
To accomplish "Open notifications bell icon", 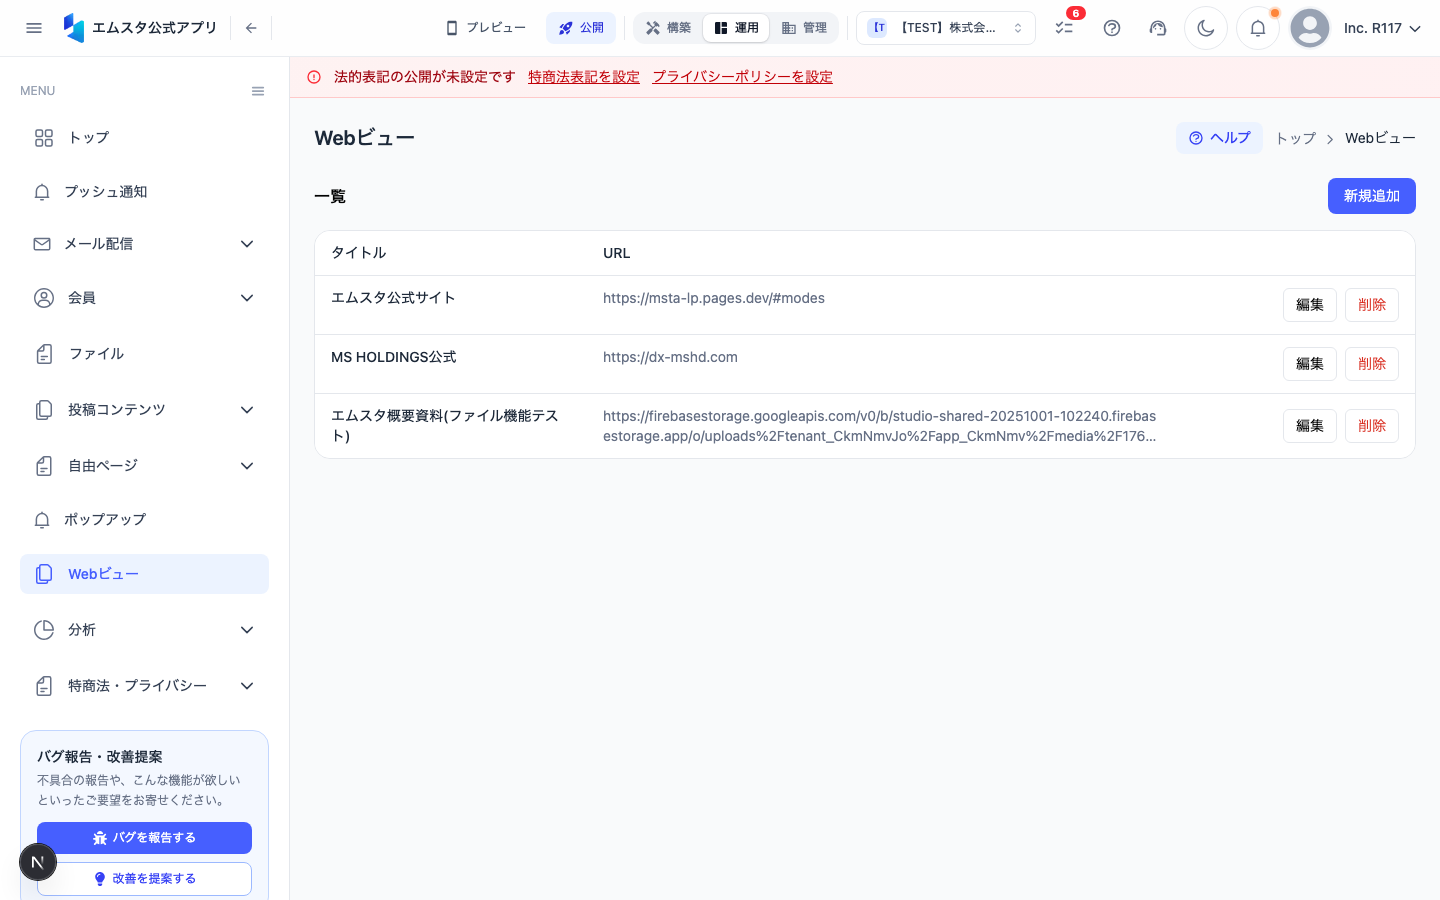I will pos(1258,28).
